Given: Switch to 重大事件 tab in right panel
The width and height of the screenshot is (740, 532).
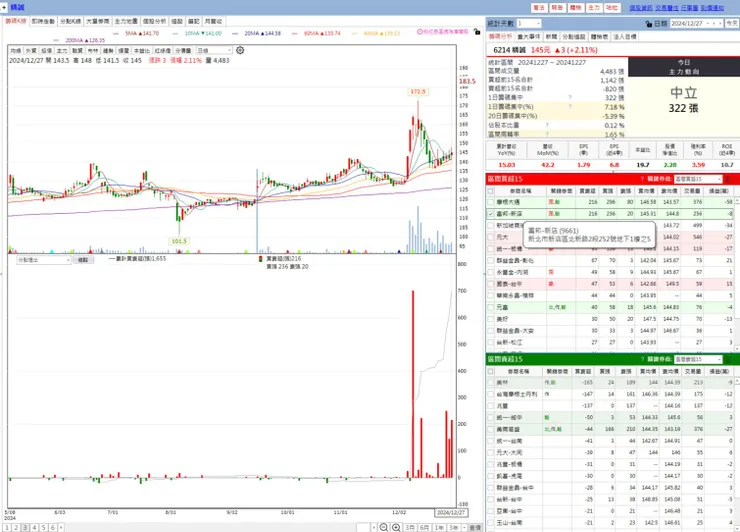Looking at the screenshot, I should point(529,36).
